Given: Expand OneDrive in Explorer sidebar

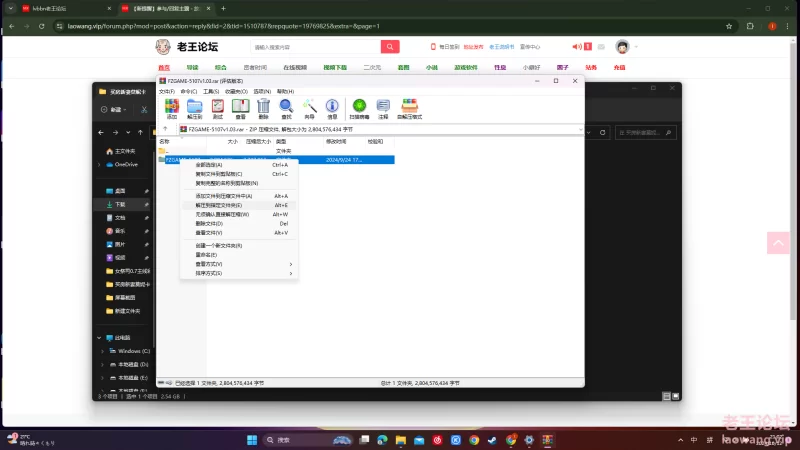Looking at the screenshot, I should click(x=99, y=164).
